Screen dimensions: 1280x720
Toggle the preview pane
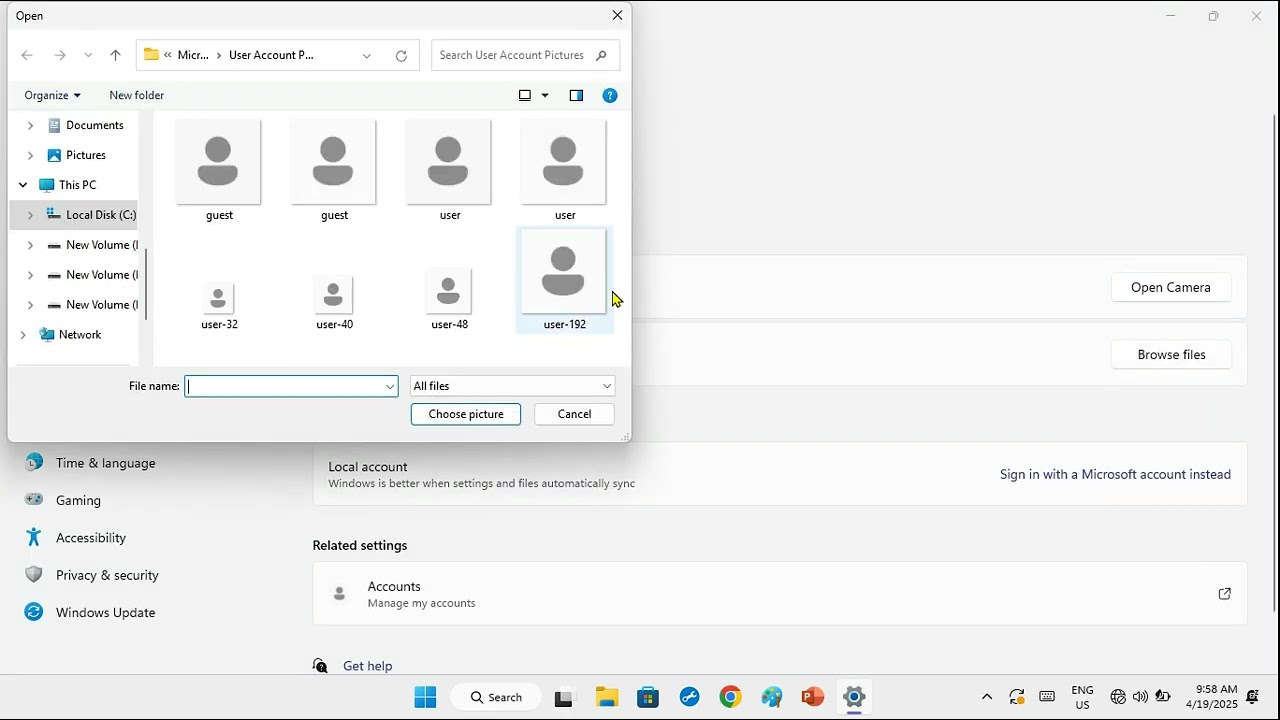tap(576, 95)
